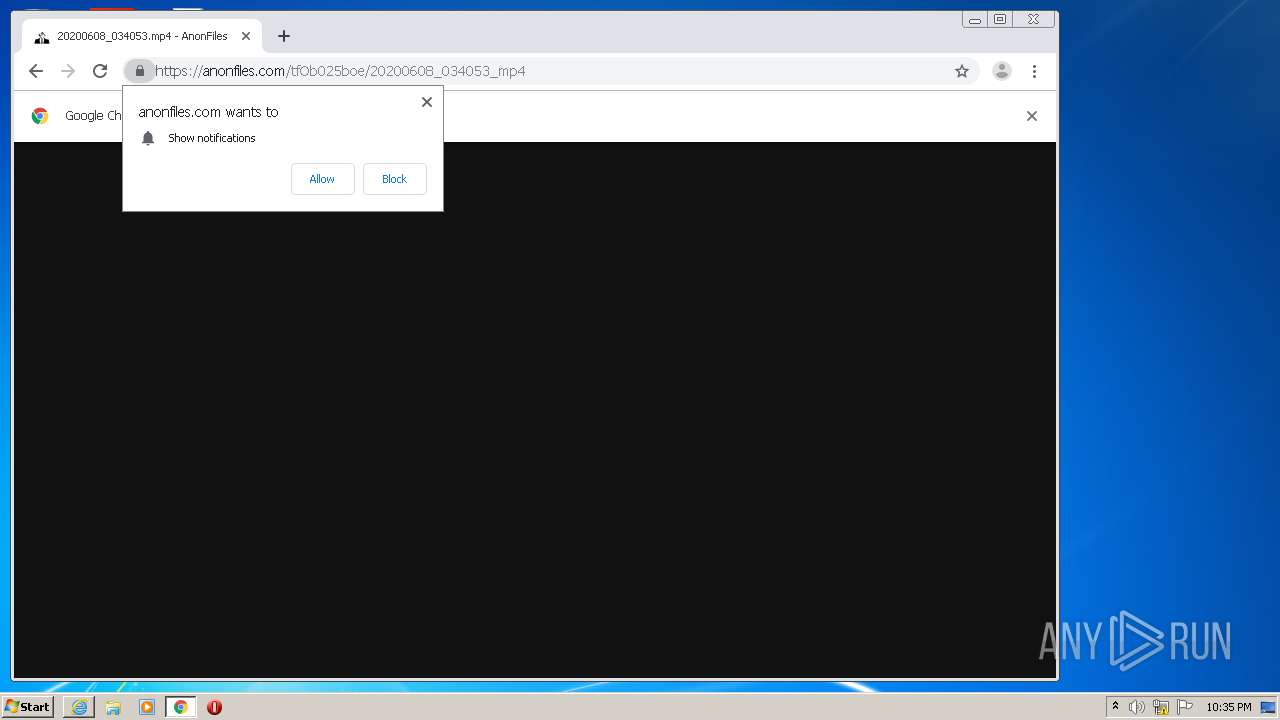Viewport: 1280px width, 720px height.
Task: Open Chrome three-dot menu
Action: pyautogui.click(x=1034, y=71)
